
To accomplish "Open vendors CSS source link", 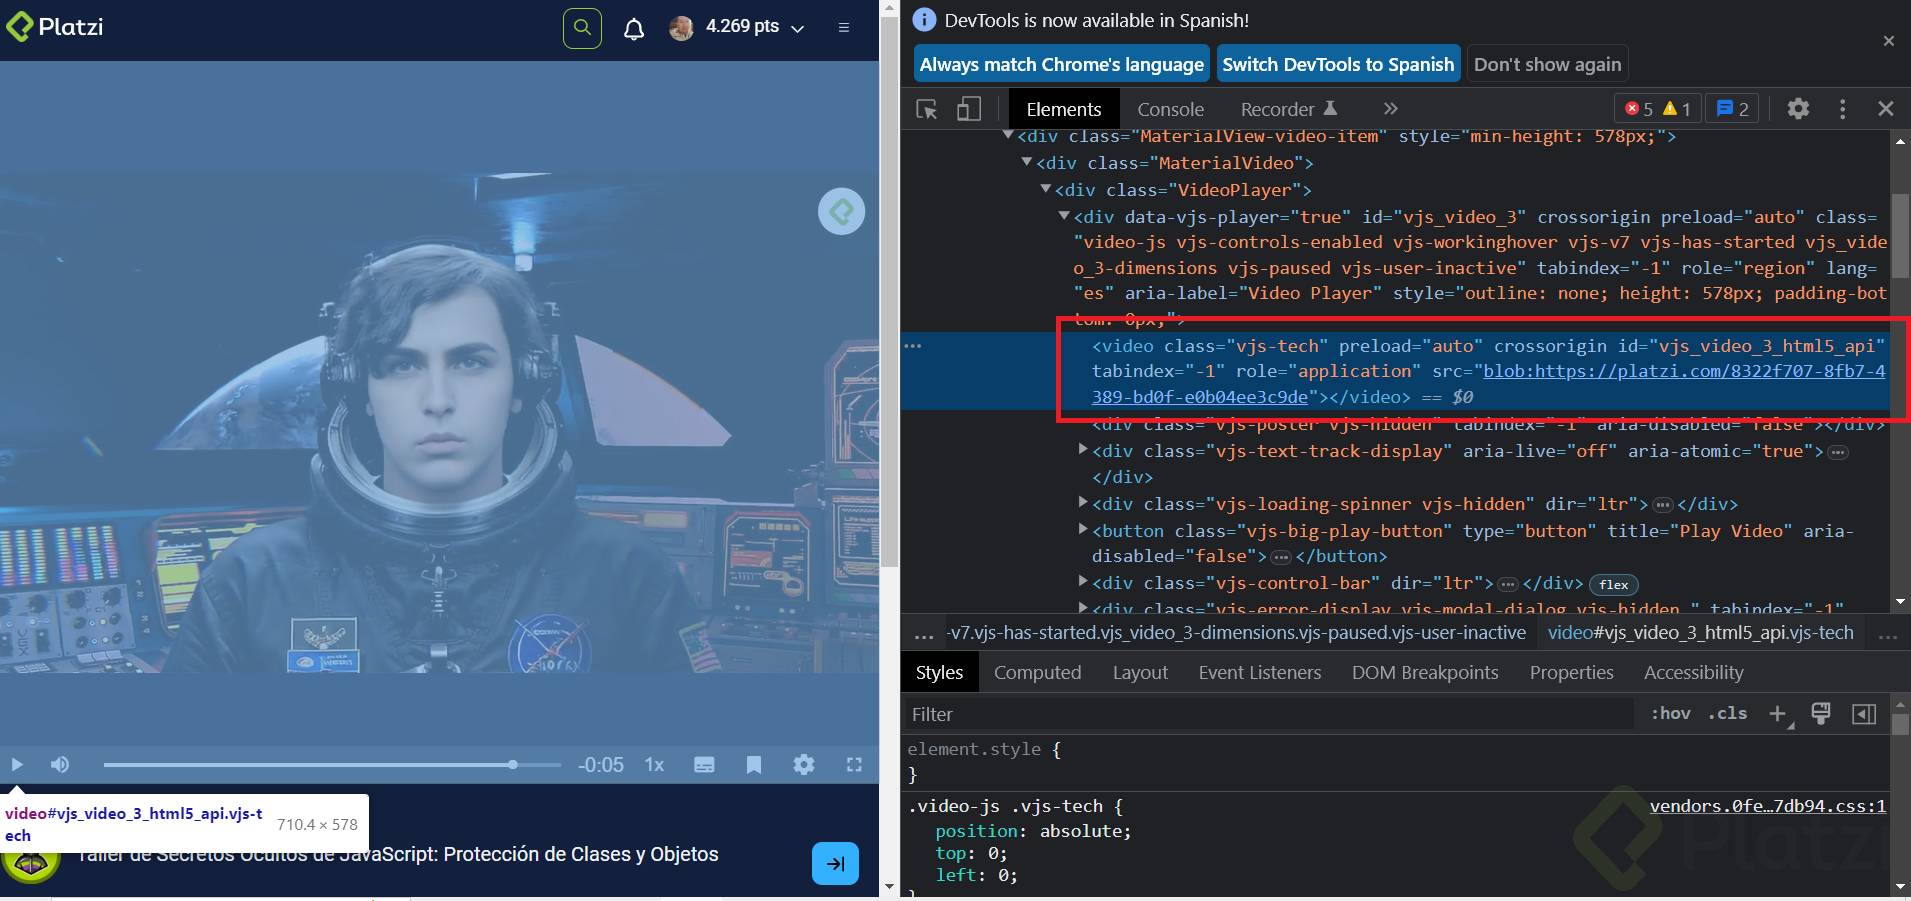I will [x=1768, y=806].
